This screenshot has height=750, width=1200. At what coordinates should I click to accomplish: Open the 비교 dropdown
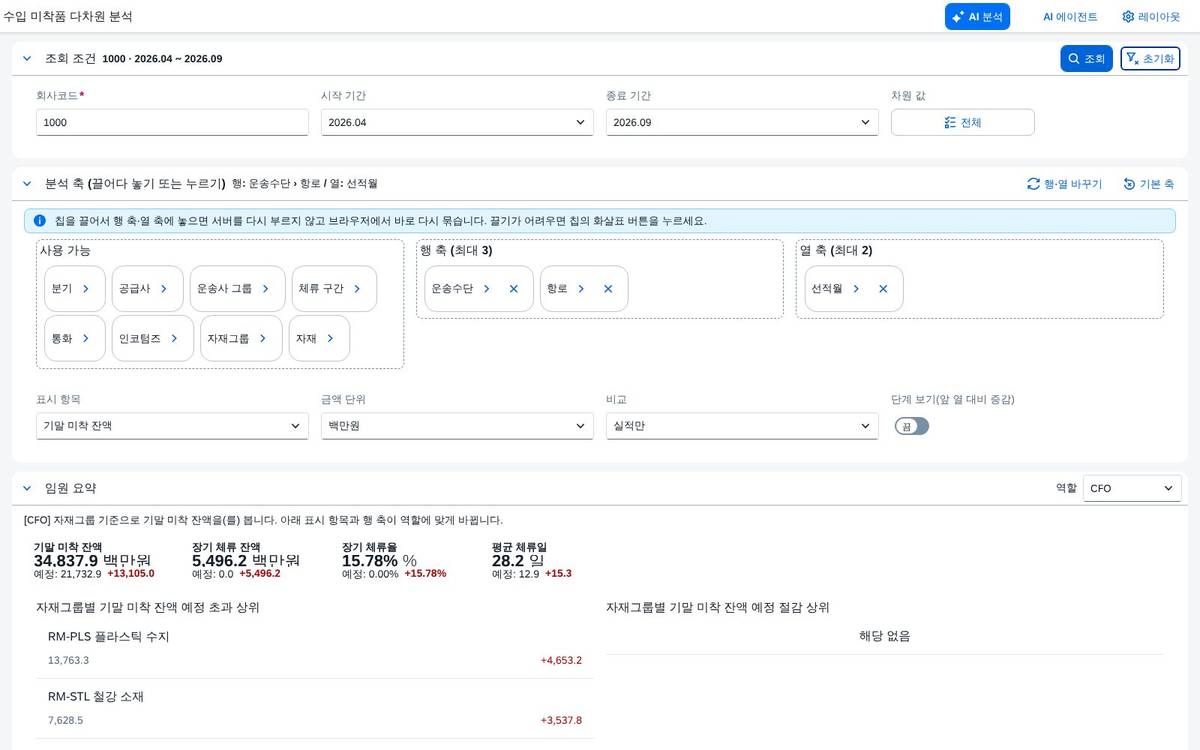742,426
